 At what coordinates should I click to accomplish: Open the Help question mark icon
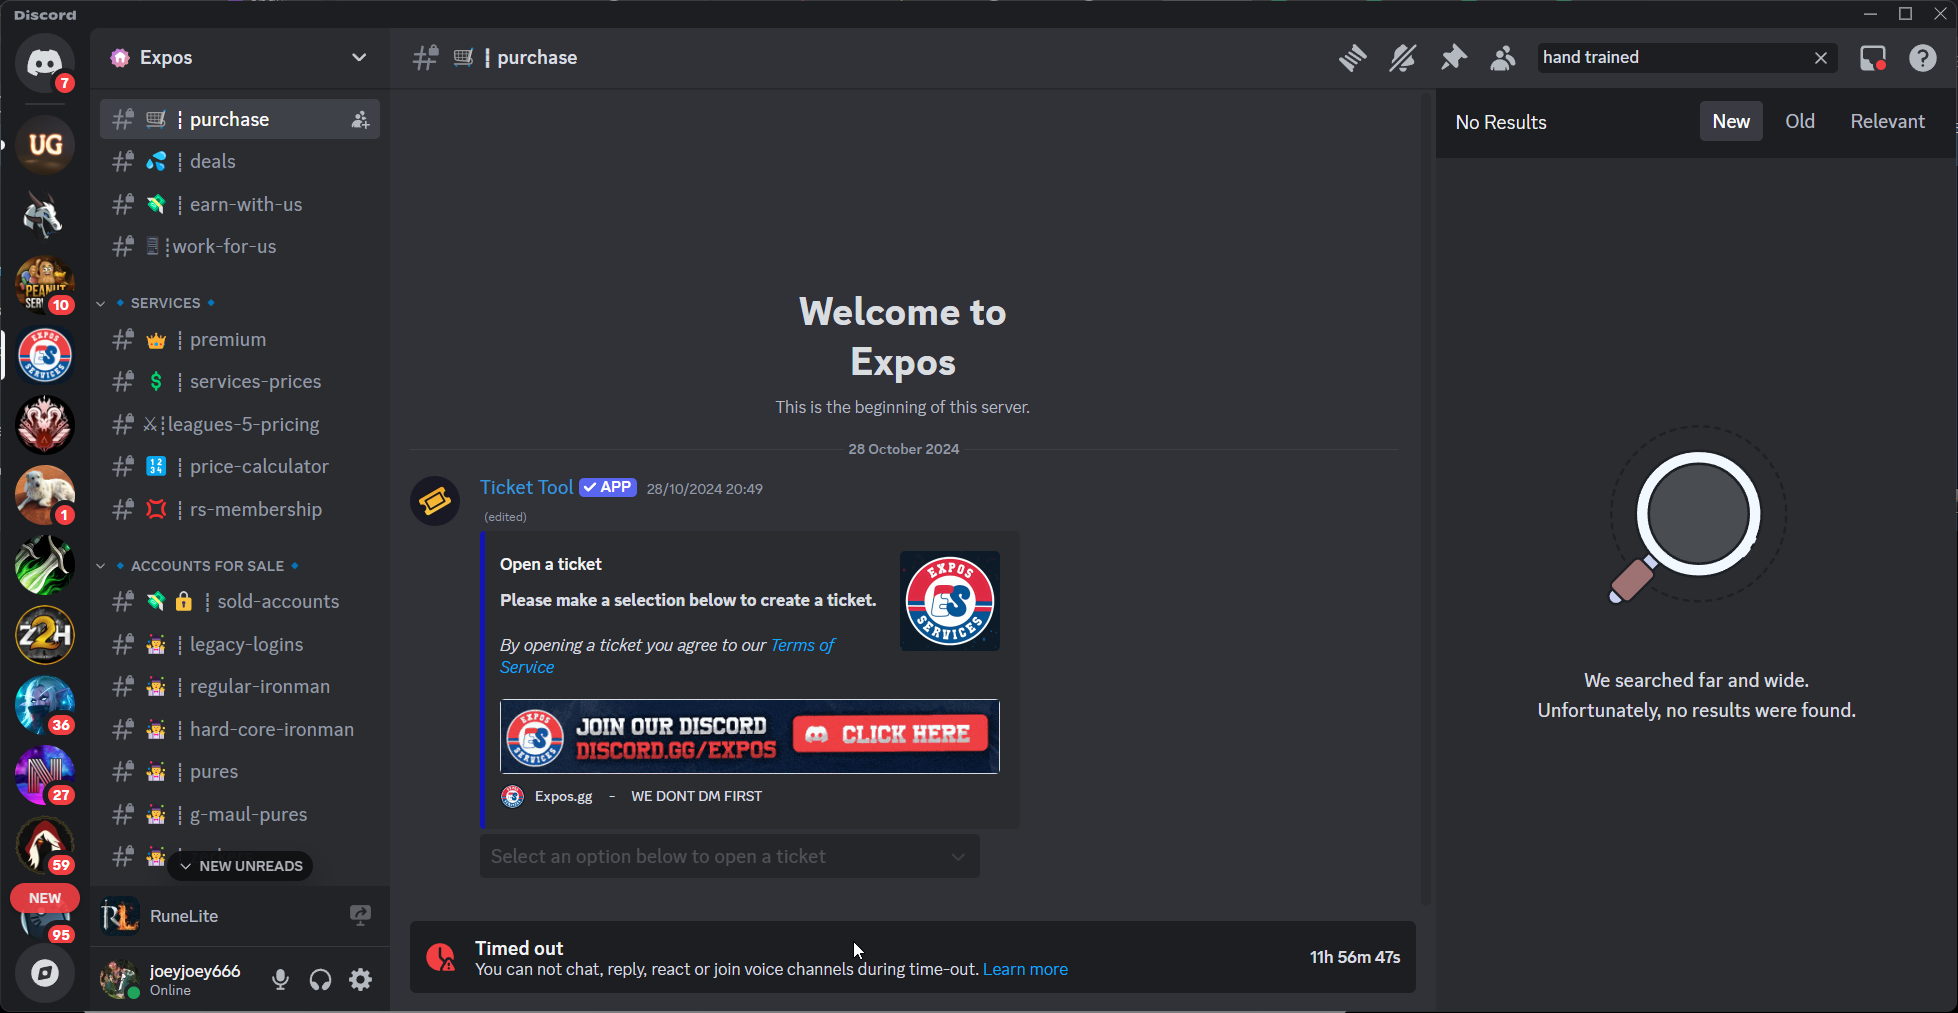pos(1922,58)
